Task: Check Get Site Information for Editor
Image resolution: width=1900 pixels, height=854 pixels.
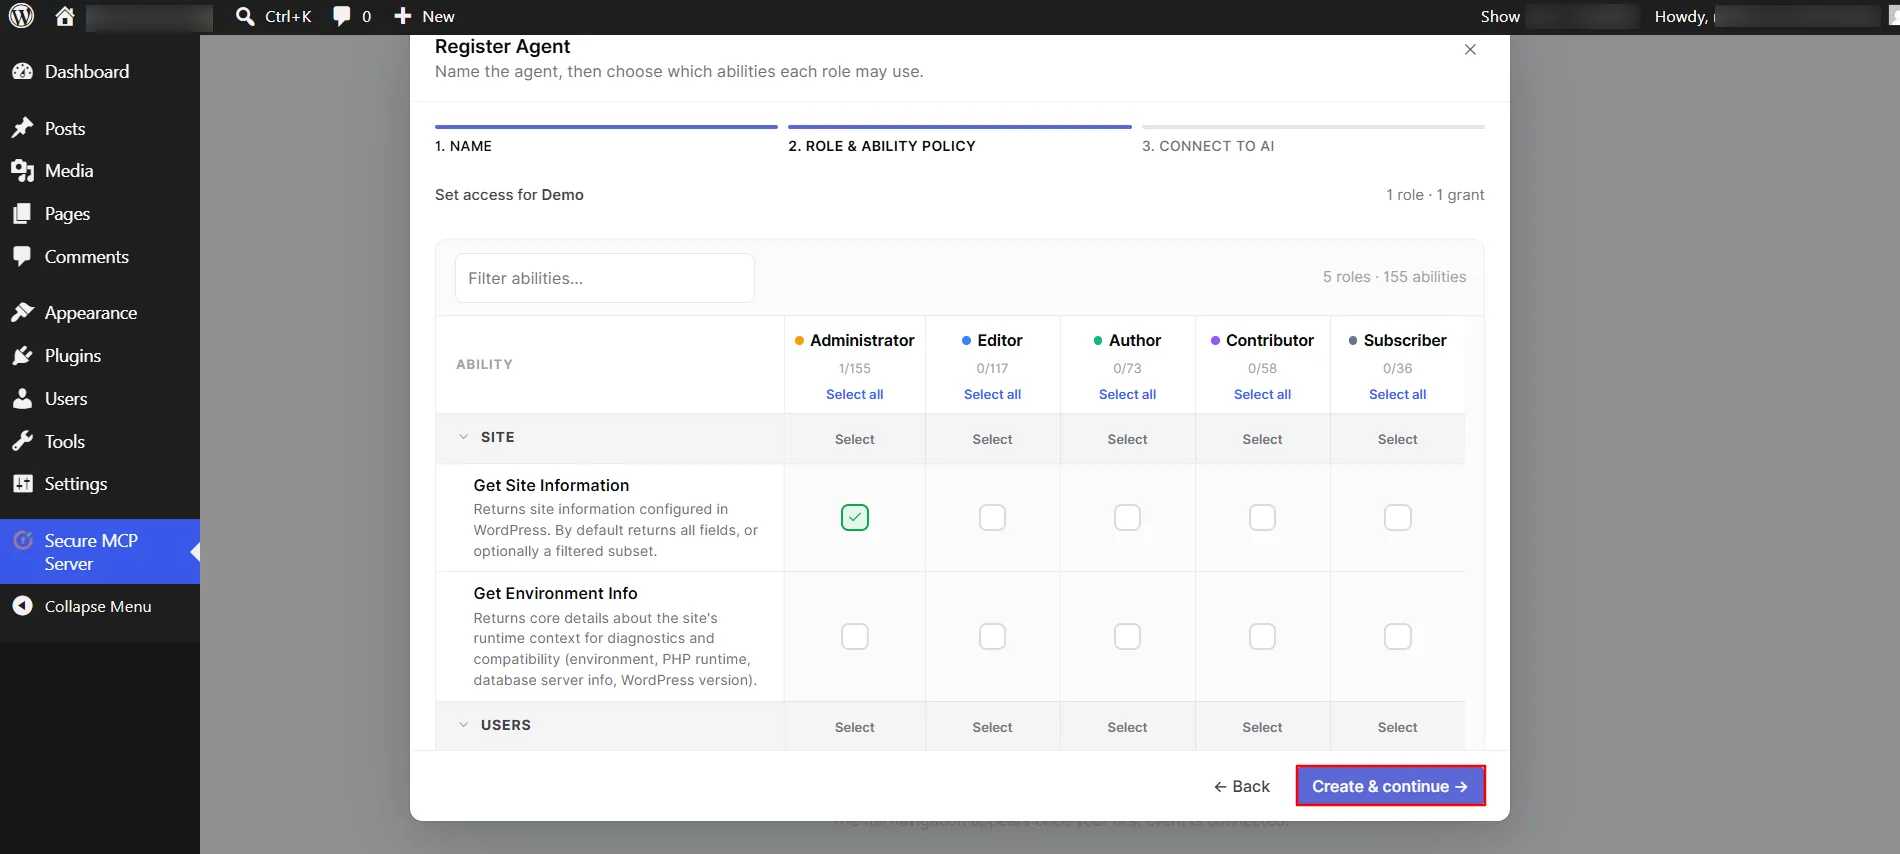Action: [992, 517]
